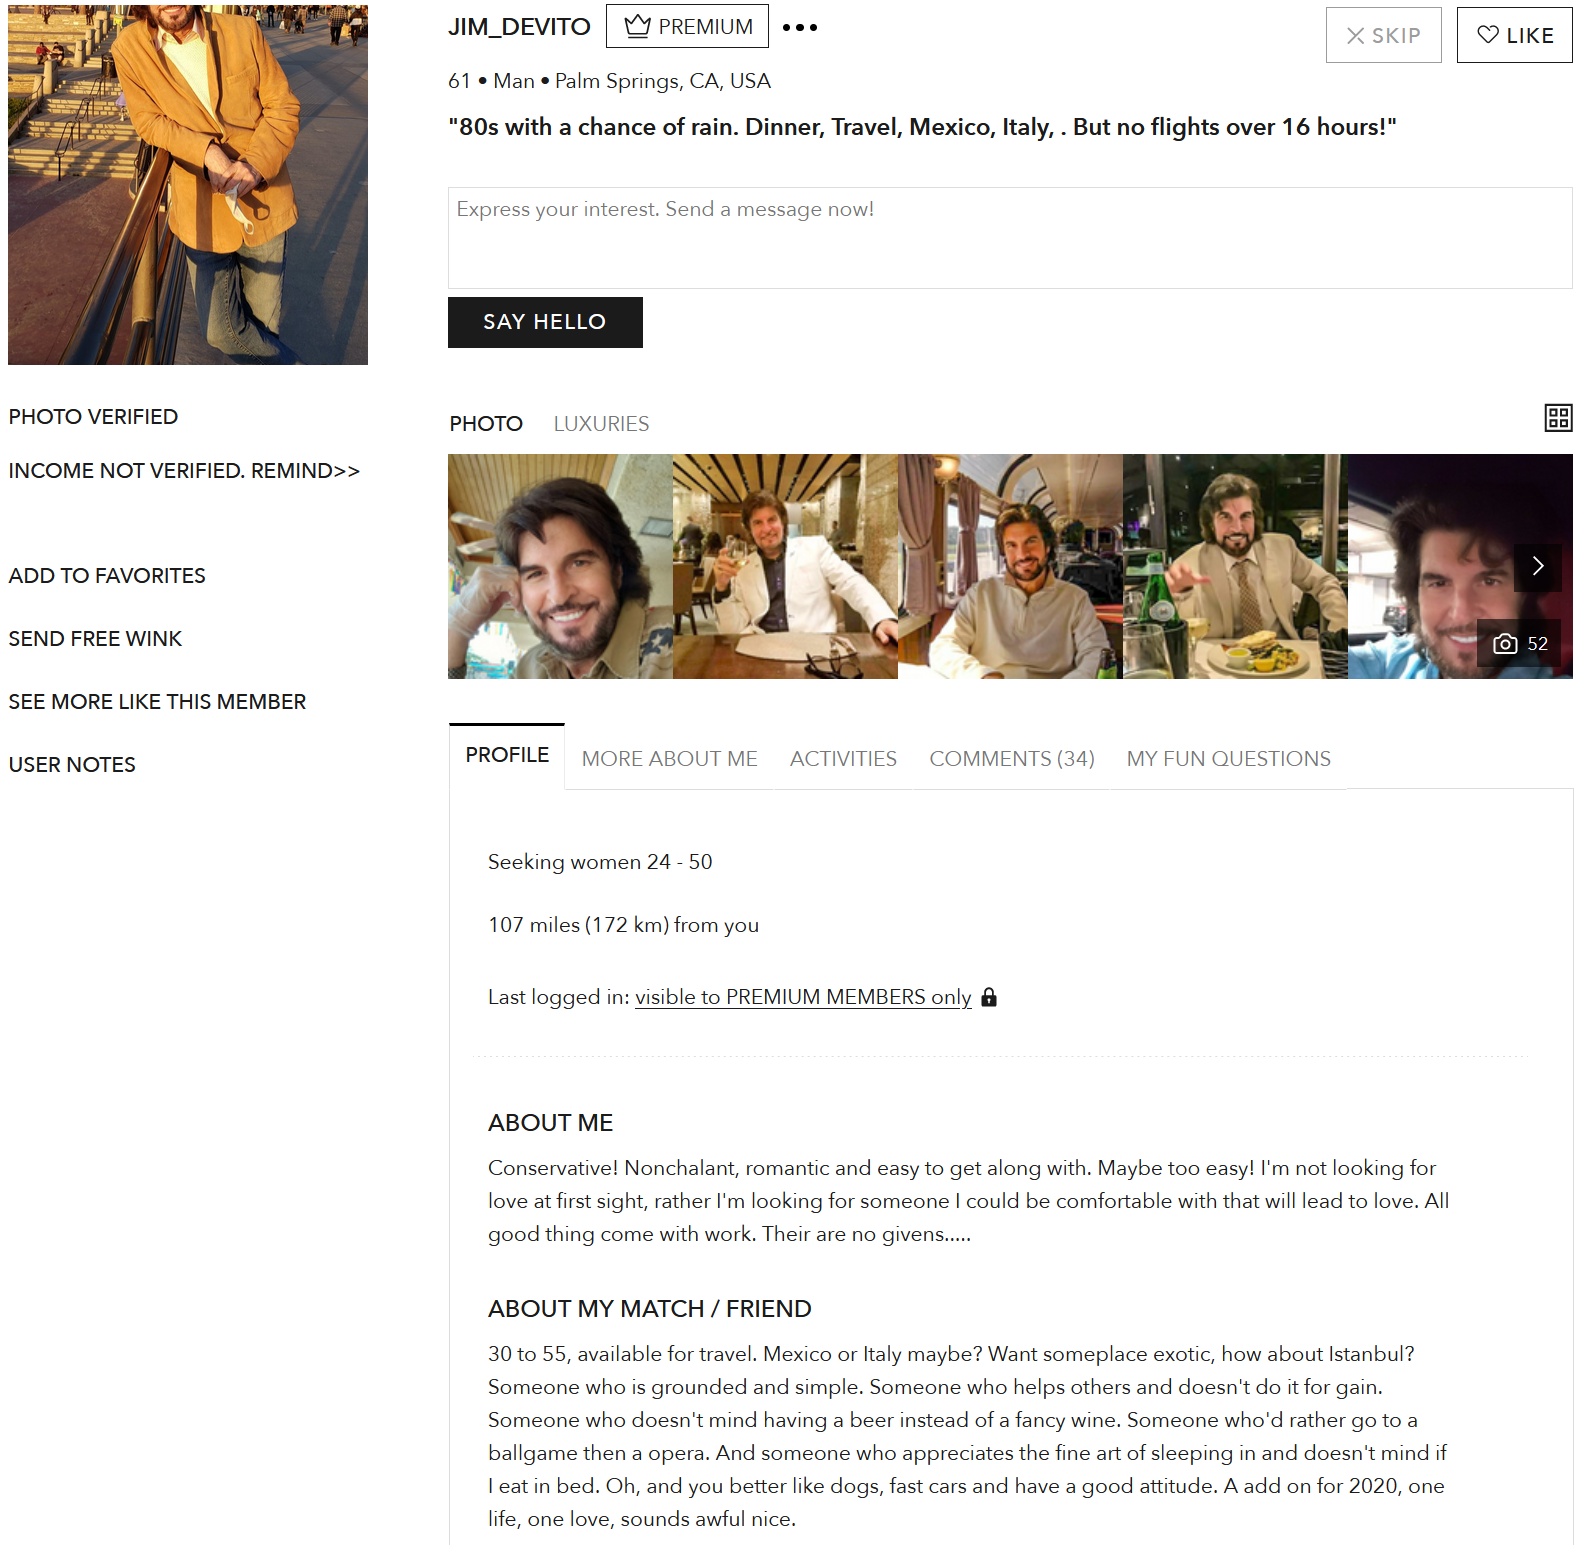Switch to the LUXURIES tab
This screenshot has height=1545, width=1587.
(x=601, y=424)
